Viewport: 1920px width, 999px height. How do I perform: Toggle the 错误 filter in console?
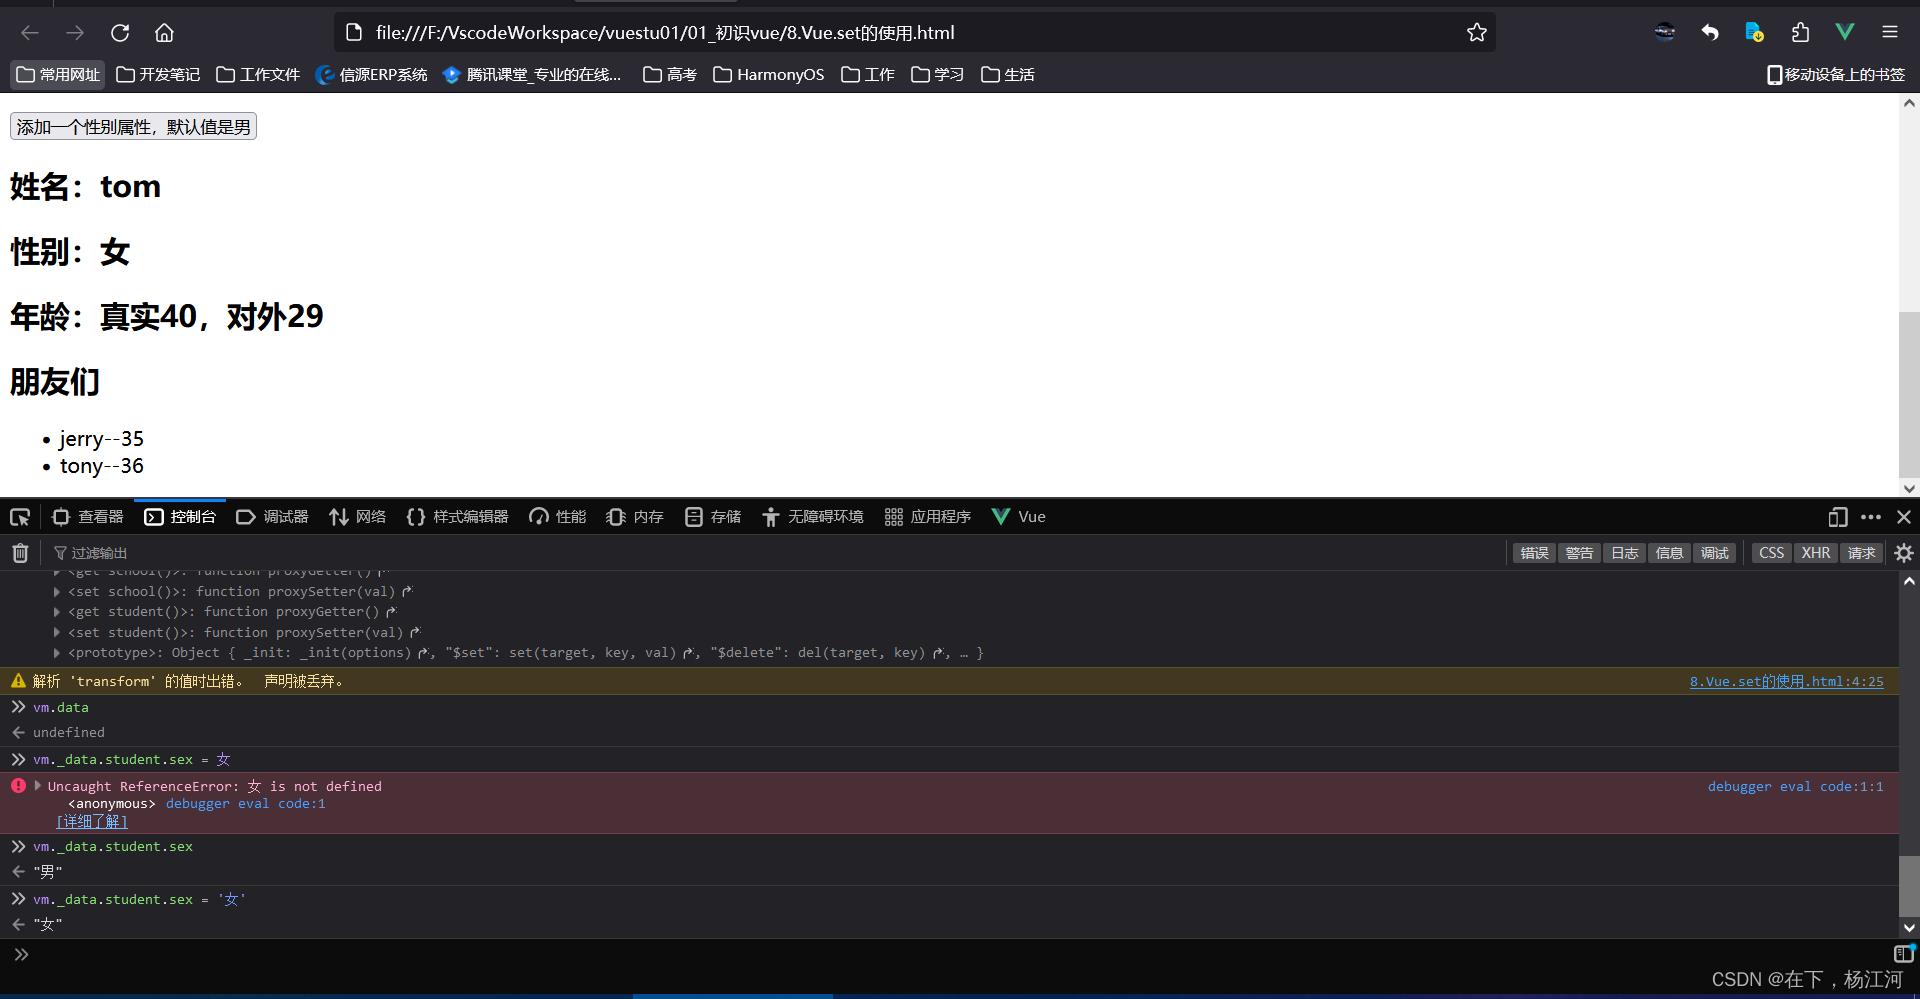point(1534,553)
